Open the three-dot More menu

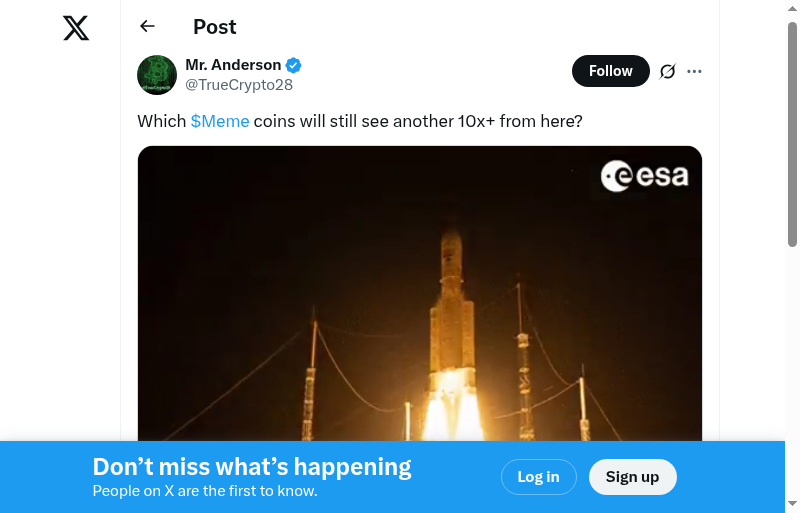tap(695, 71)
